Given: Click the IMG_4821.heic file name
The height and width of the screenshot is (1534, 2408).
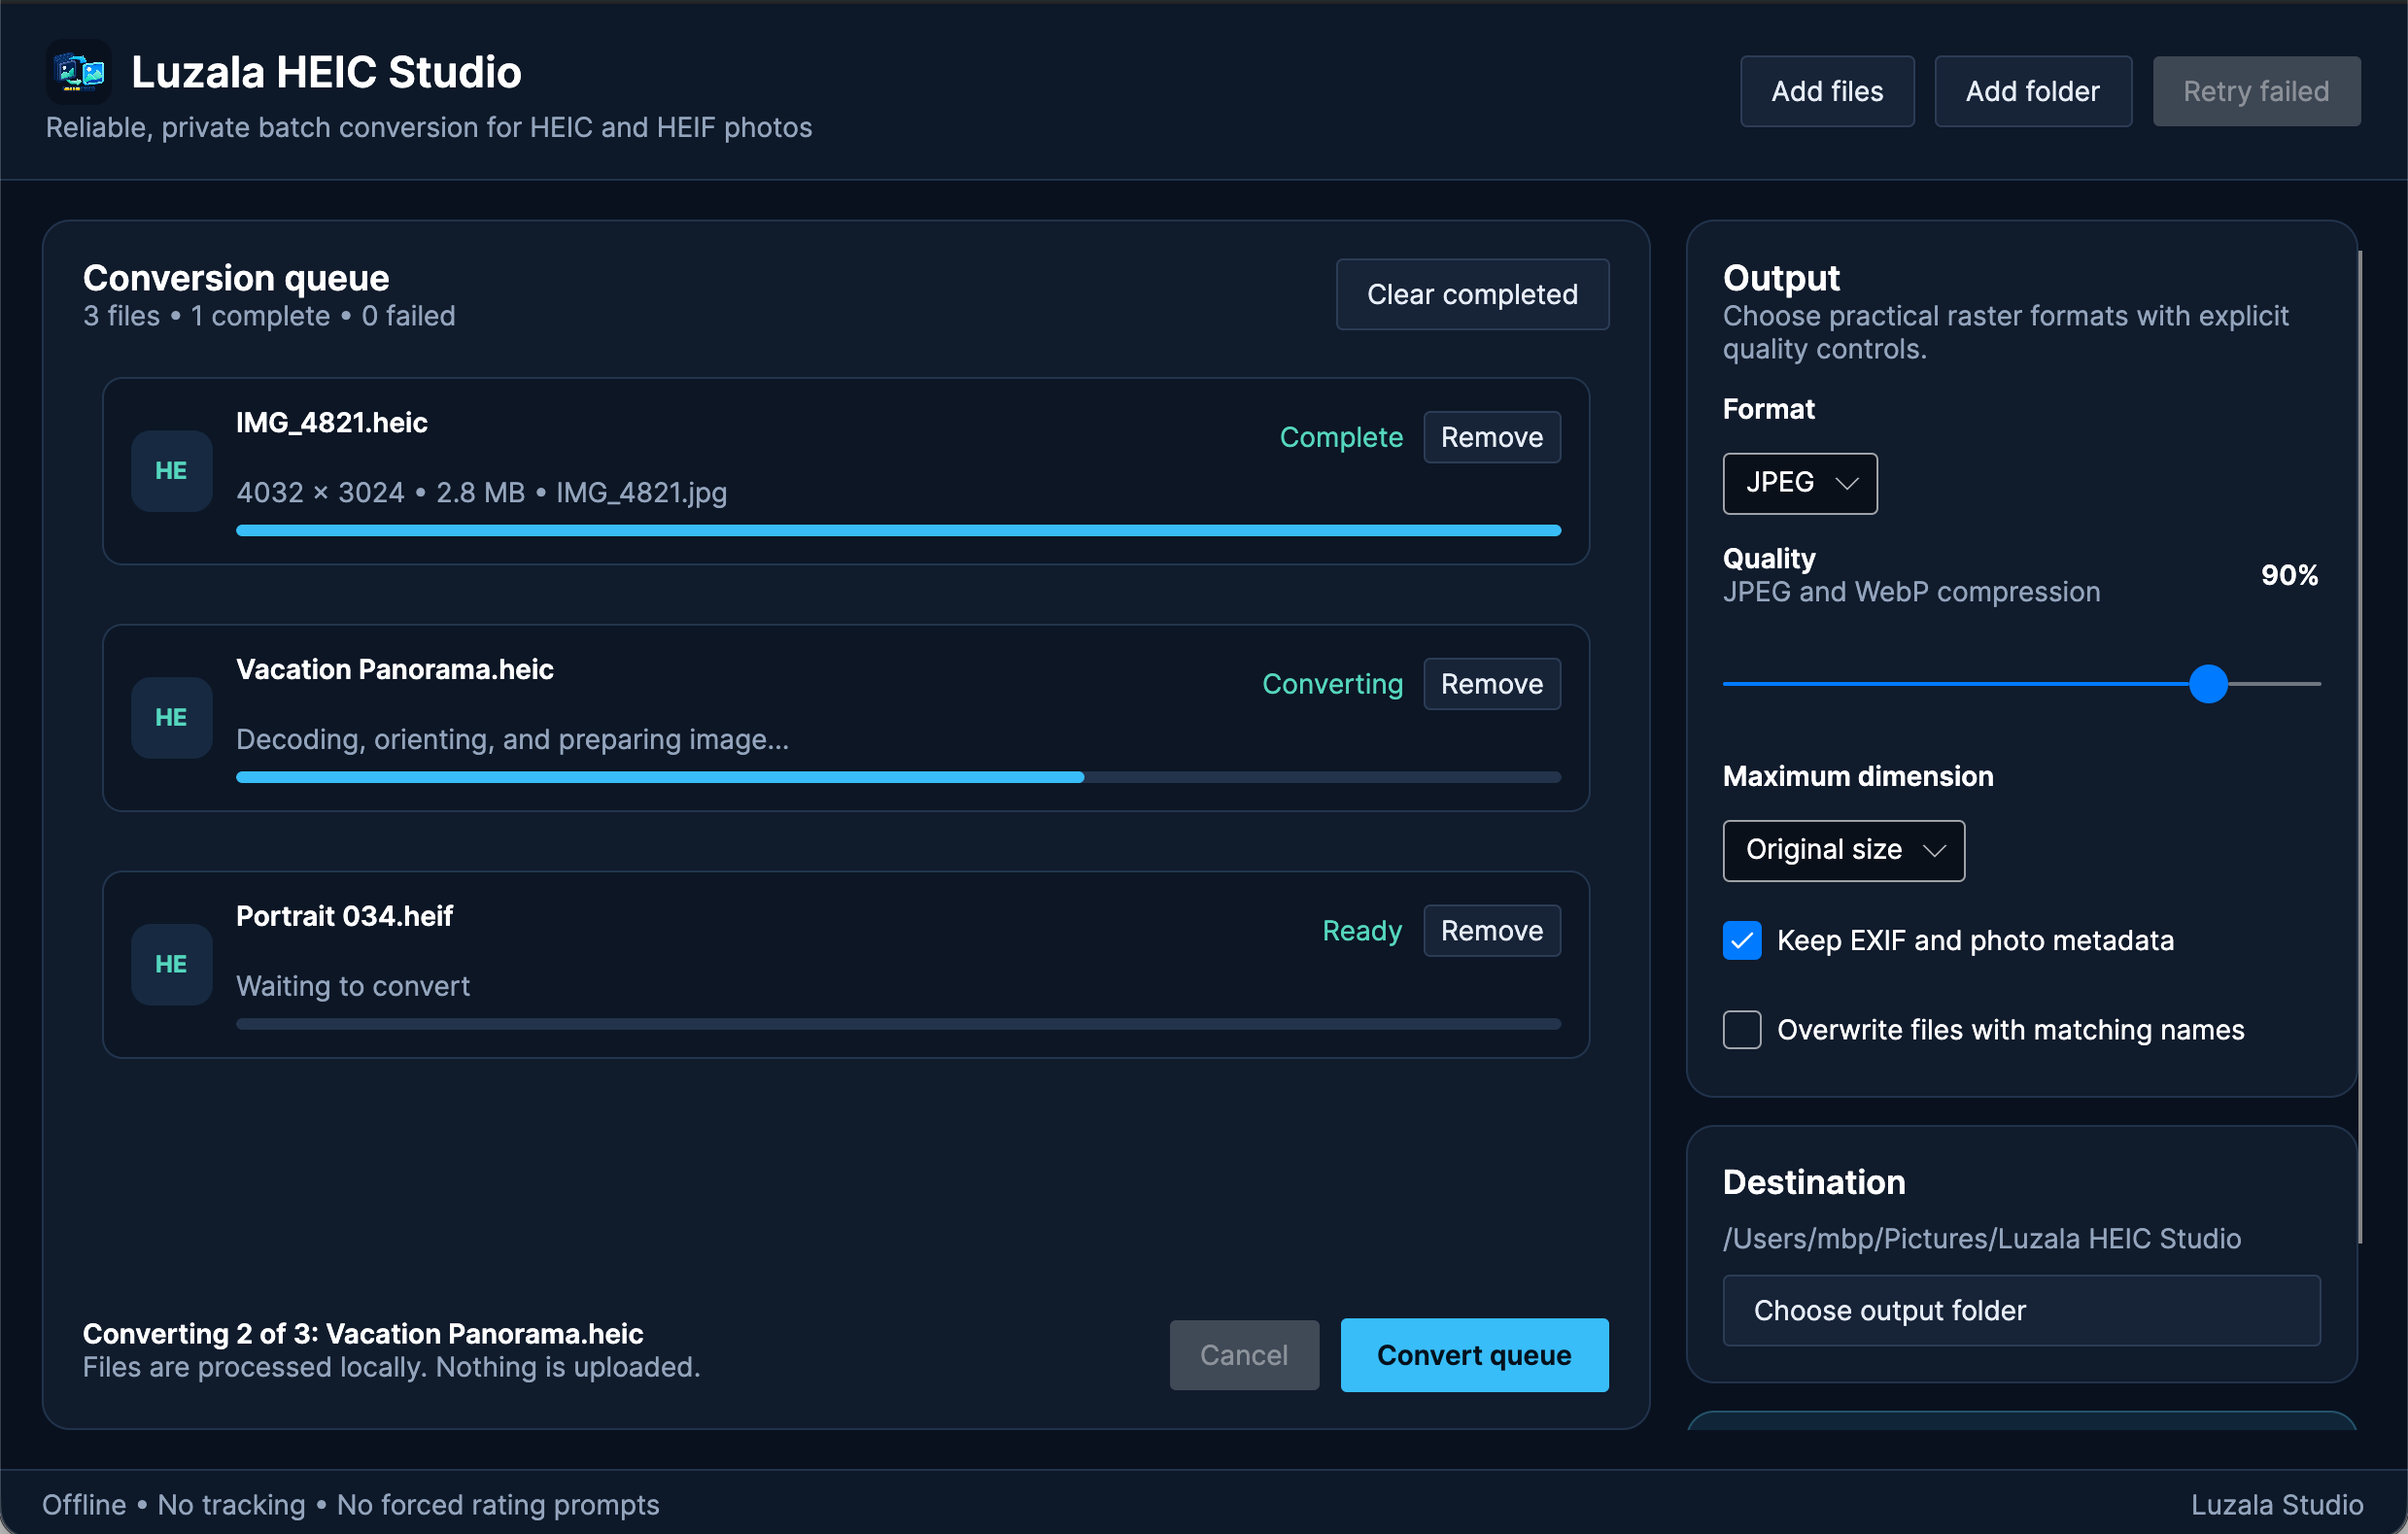Looking at the screenshot, I should (332, 423).
